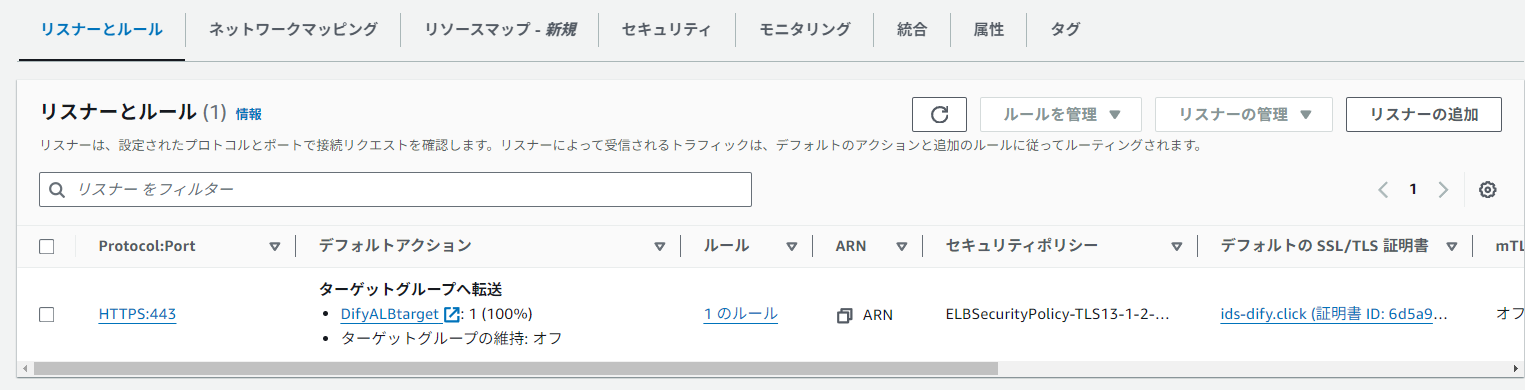Open the 統合 tab

click(911, 29)
